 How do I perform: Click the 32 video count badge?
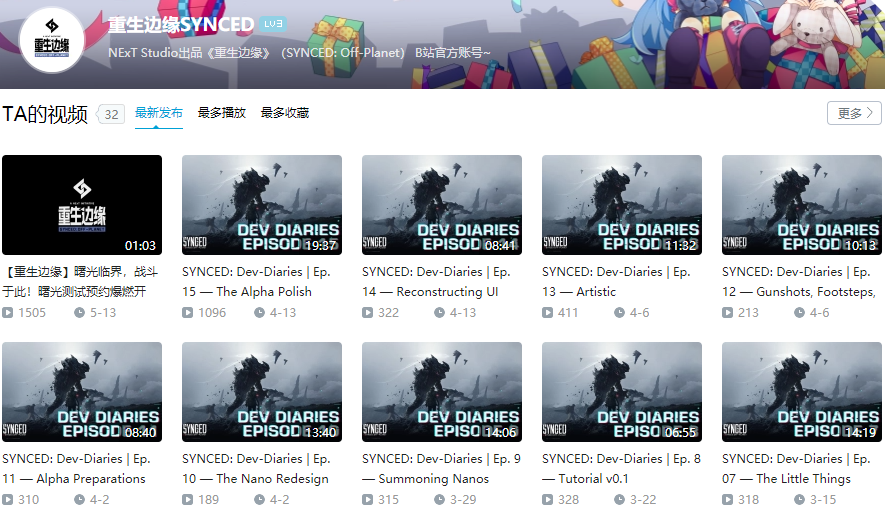pyautogui.click(x=111, y=115)
